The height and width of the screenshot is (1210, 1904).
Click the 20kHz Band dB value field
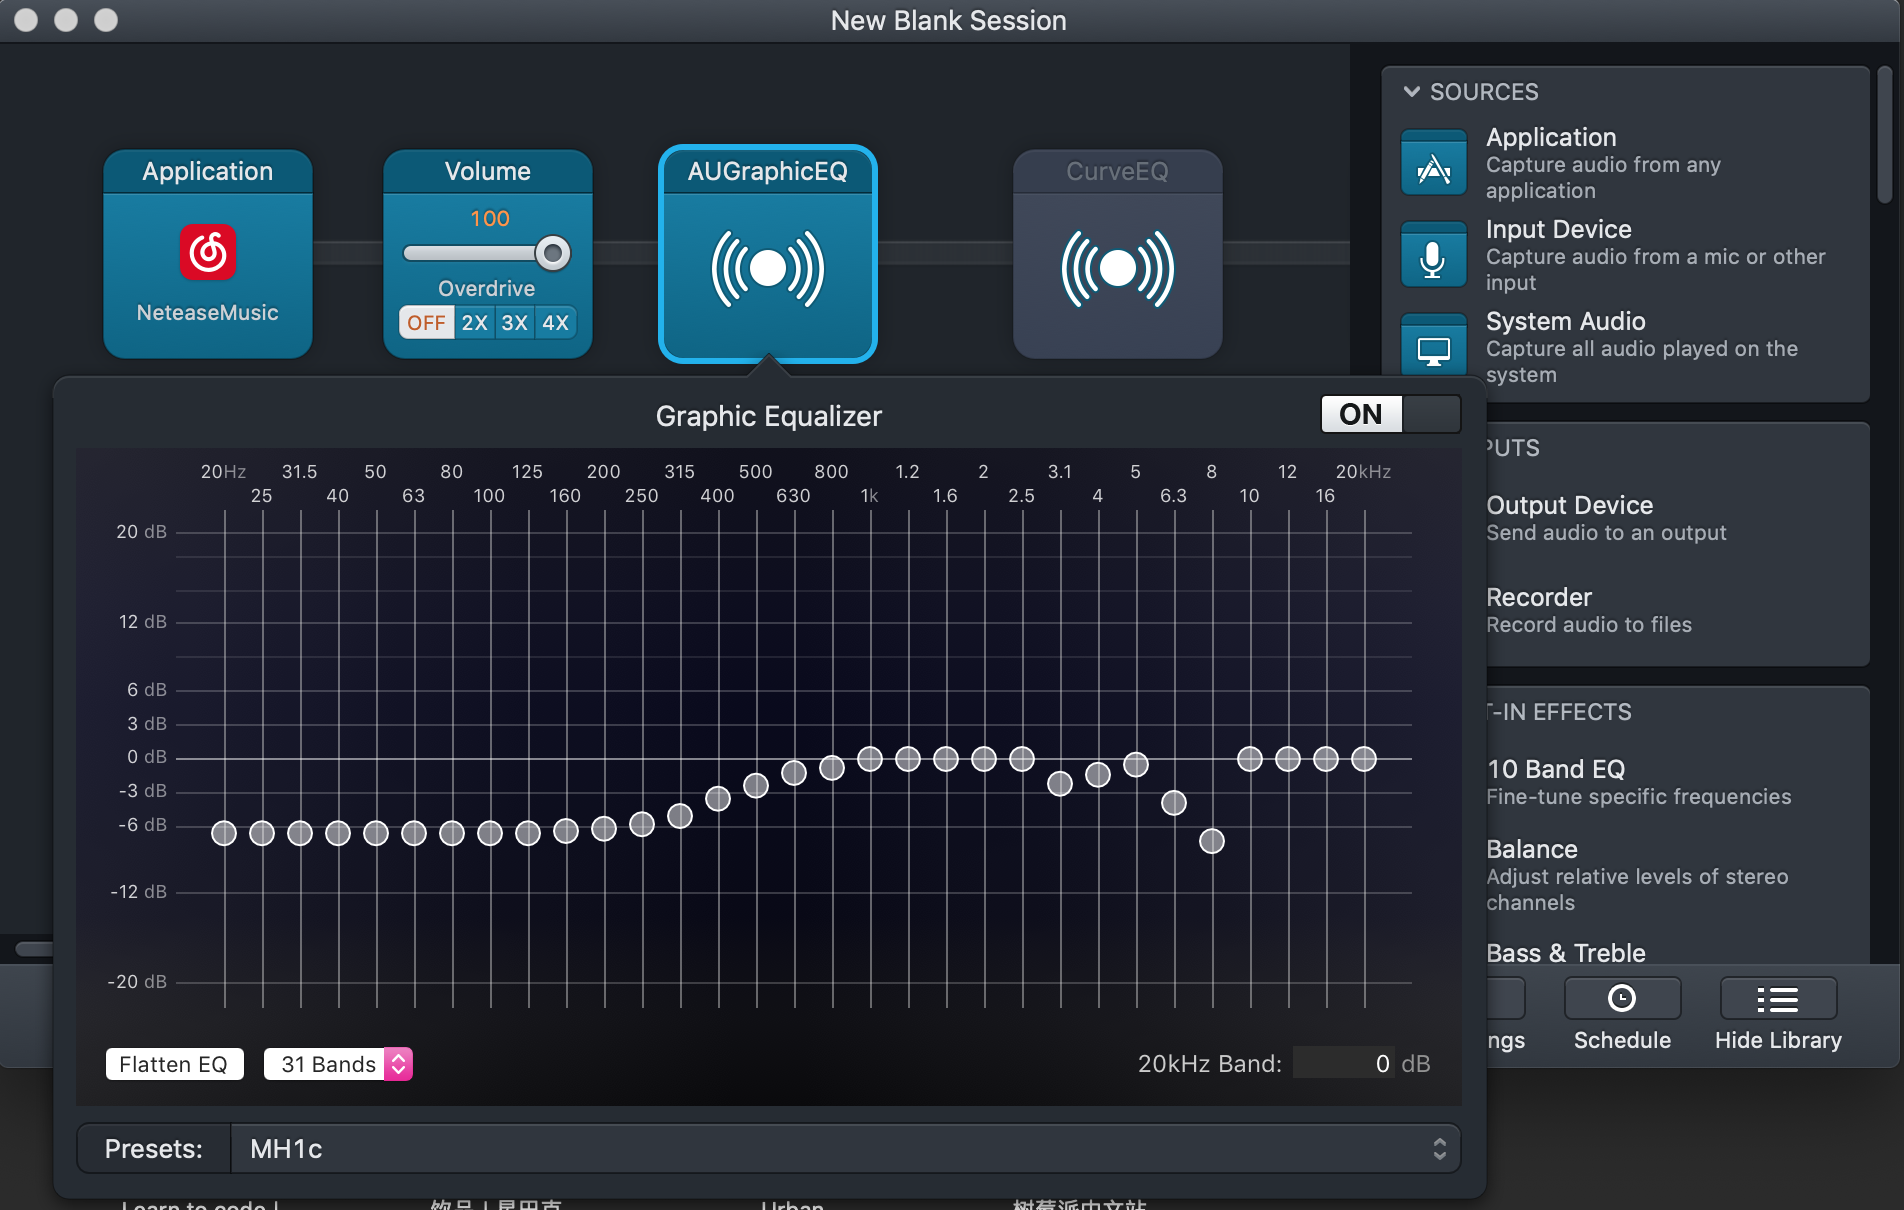(x=1344, y=1063)
